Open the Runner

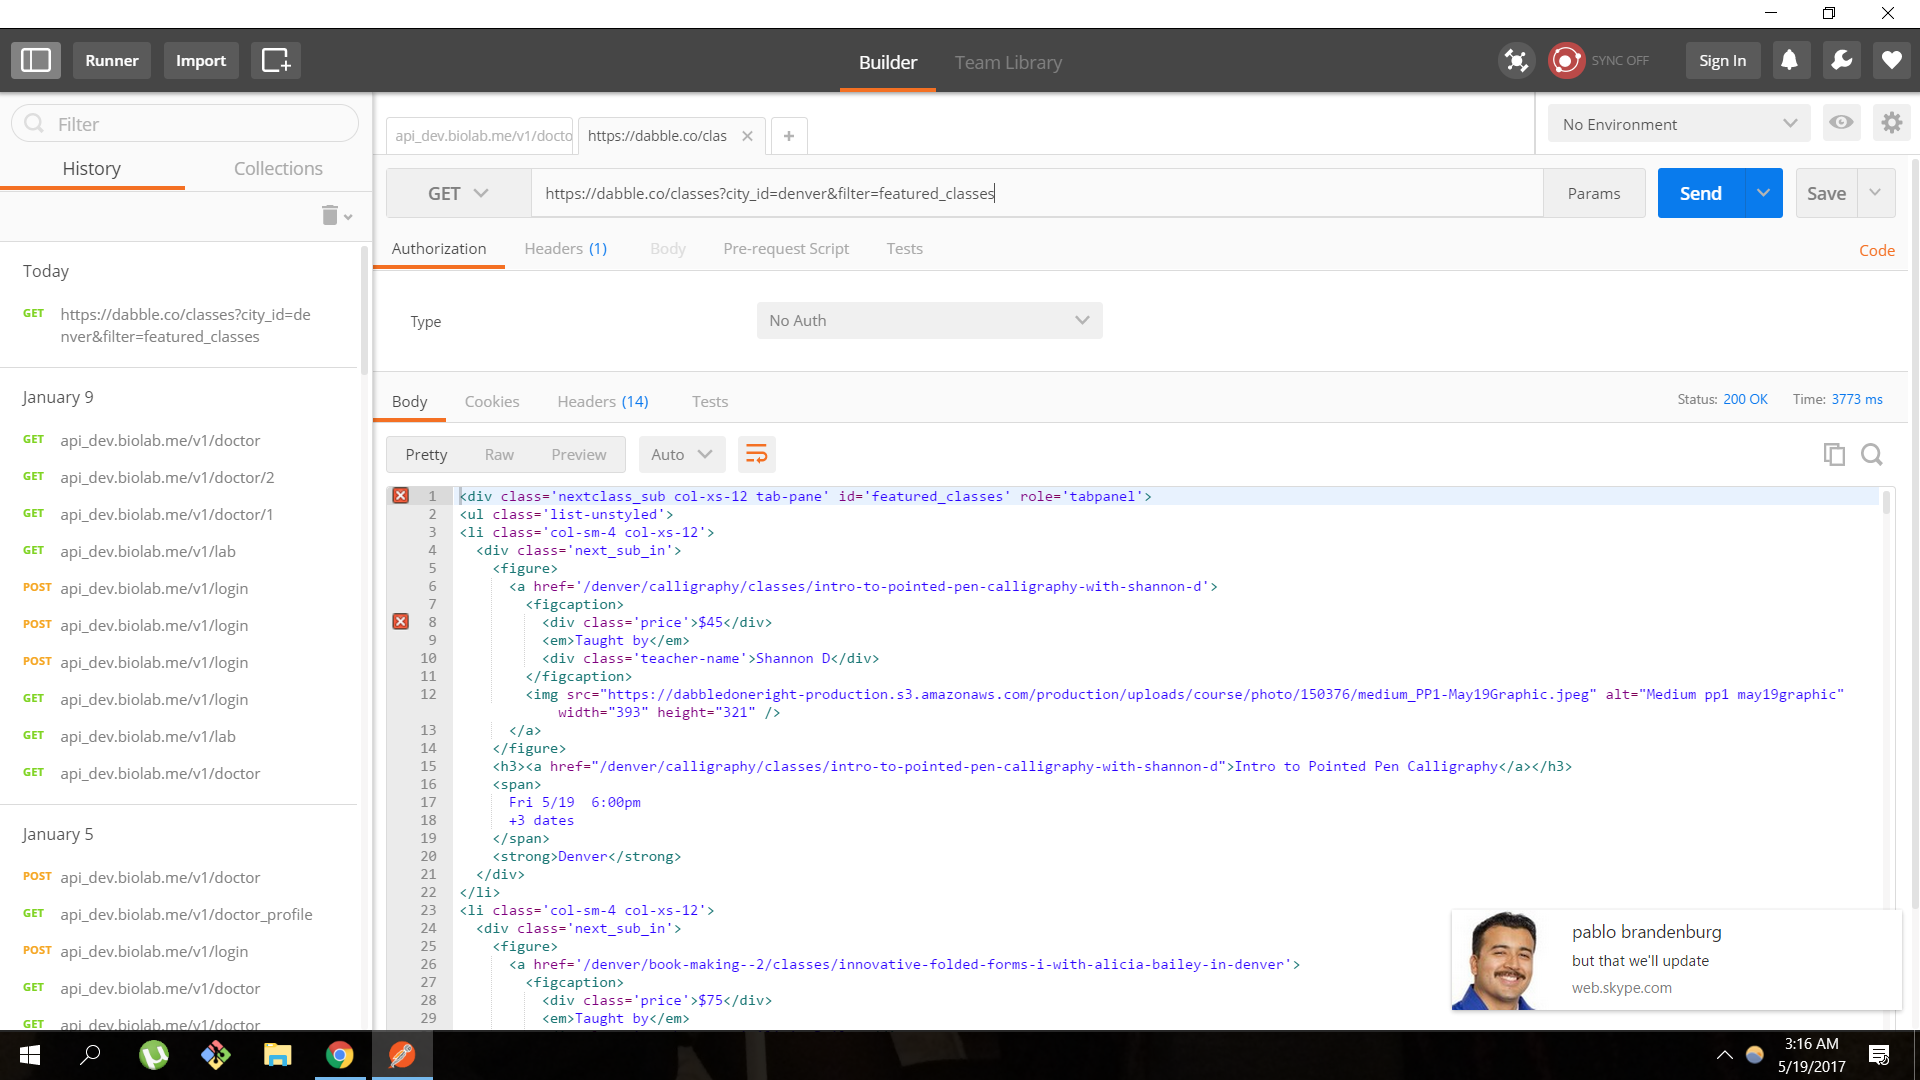(112, 61)
